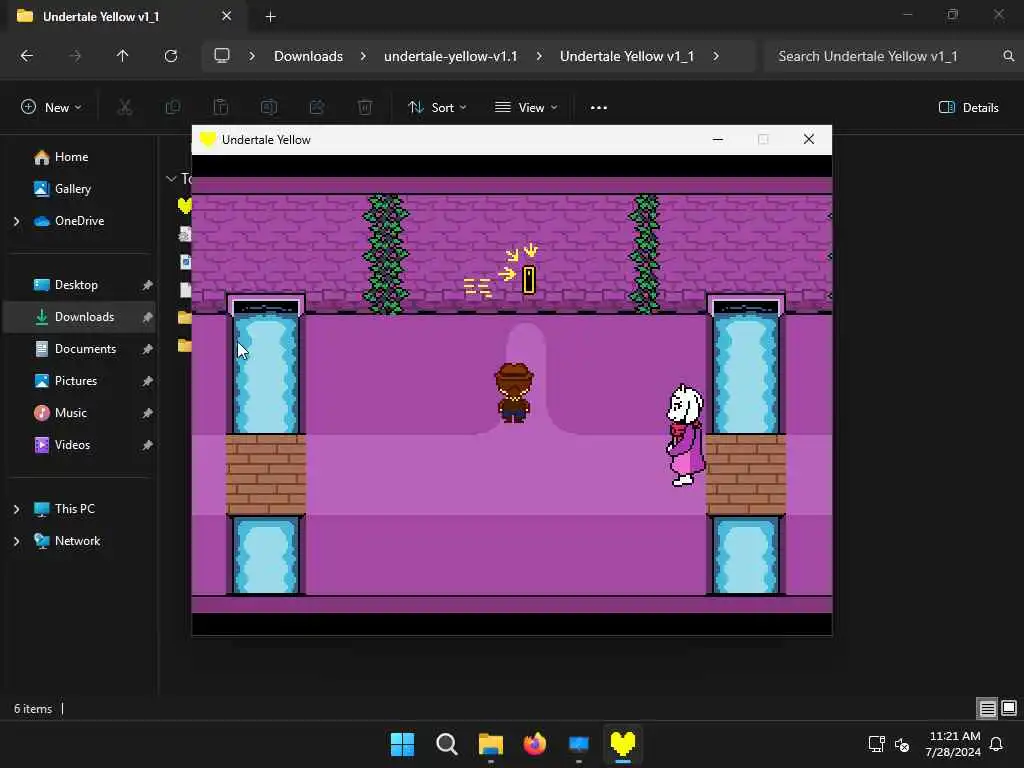The image size is (1024, 768).
Task: Expand chevron before Downloads in breadcrumb
Action: [x=251, y=56]
